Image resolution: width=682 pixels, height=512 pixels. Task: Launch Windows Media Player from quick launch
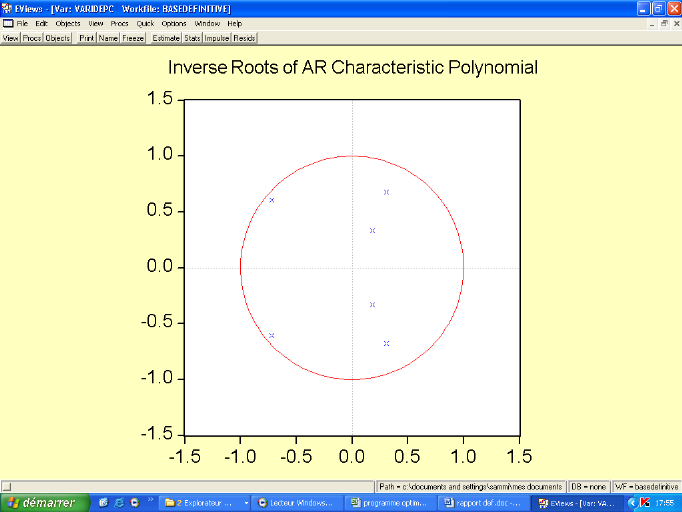click(x=135, y=503)
